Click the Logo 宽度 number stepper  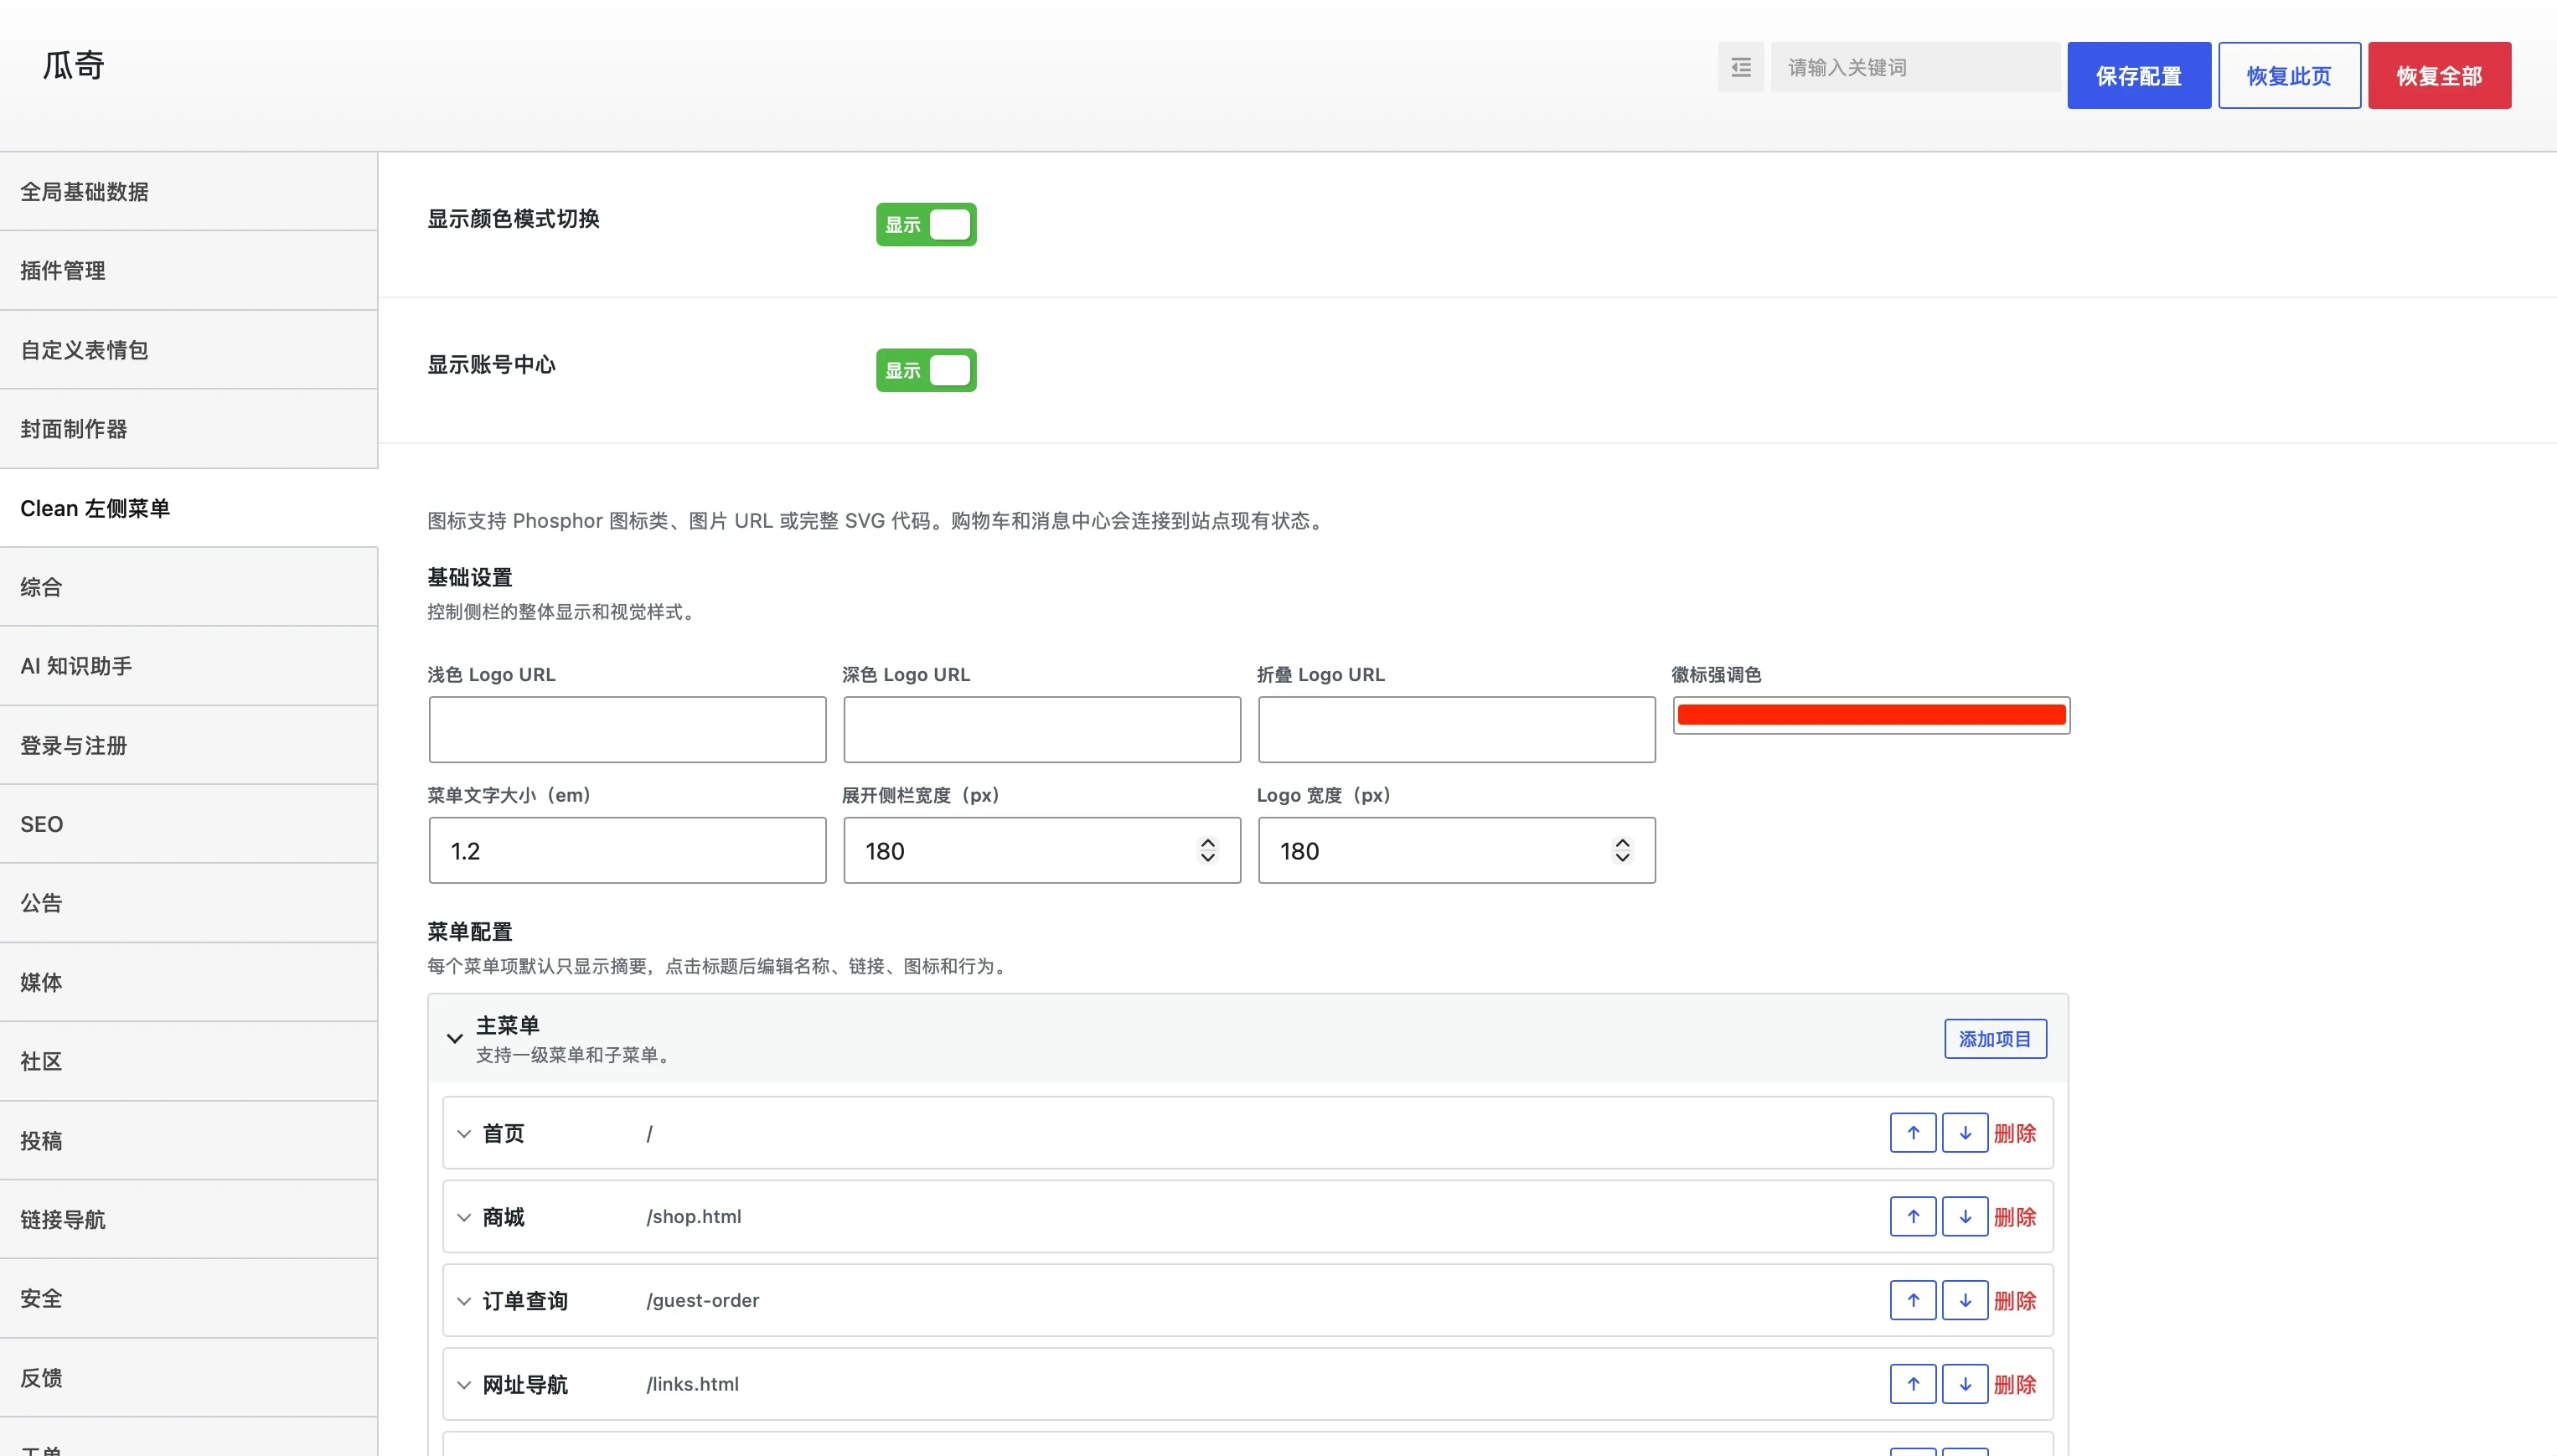pos(1621,851)
